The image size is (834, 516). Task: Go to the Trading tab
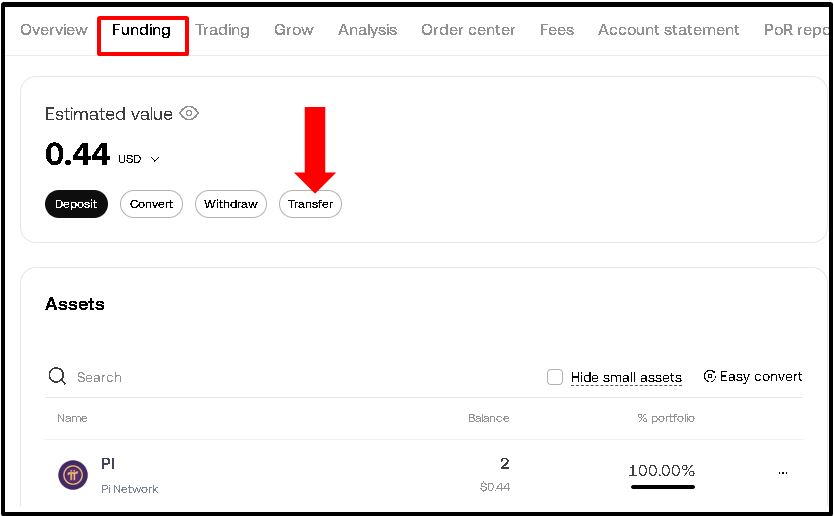coord(222,30)
